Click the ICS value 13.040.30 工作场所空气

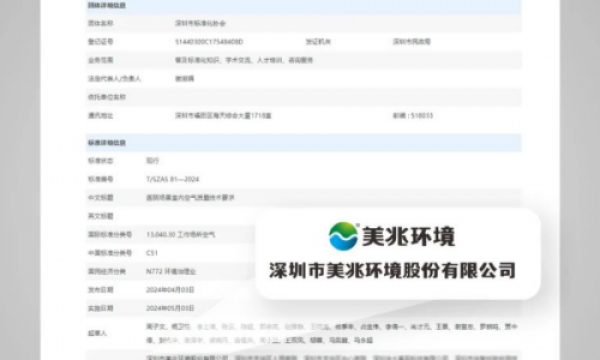[x=180, y=235]
